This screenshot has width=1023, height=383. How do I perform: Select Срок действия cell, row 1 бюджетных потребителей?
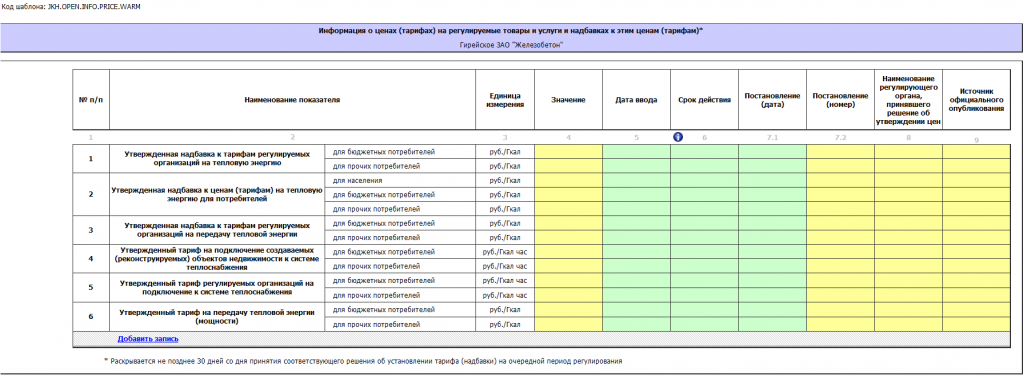pyautogui.click(x=705, y=152)
